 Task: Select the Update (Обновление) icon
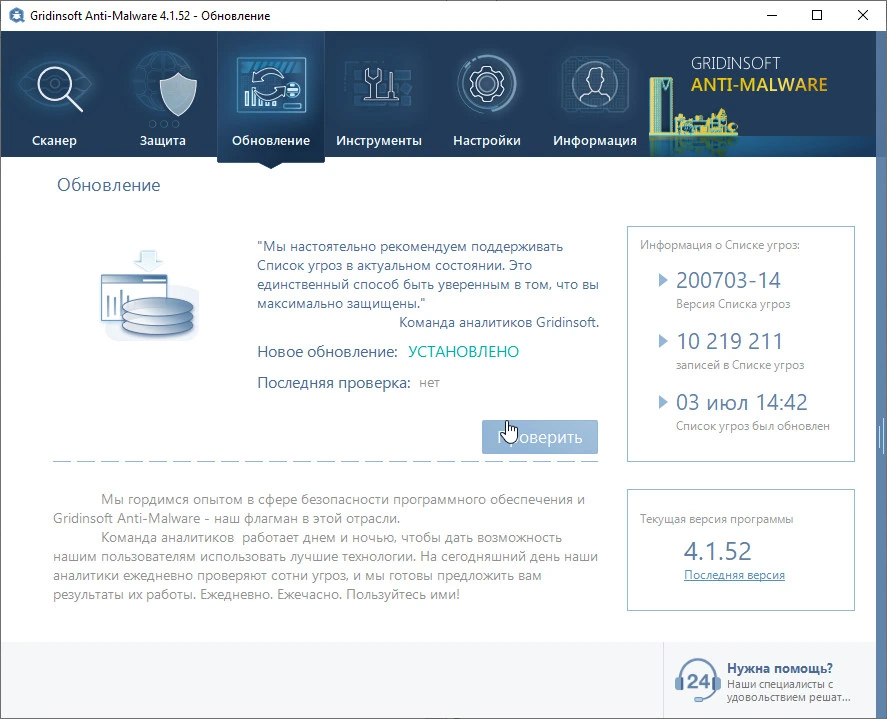[x=271, y=85]
